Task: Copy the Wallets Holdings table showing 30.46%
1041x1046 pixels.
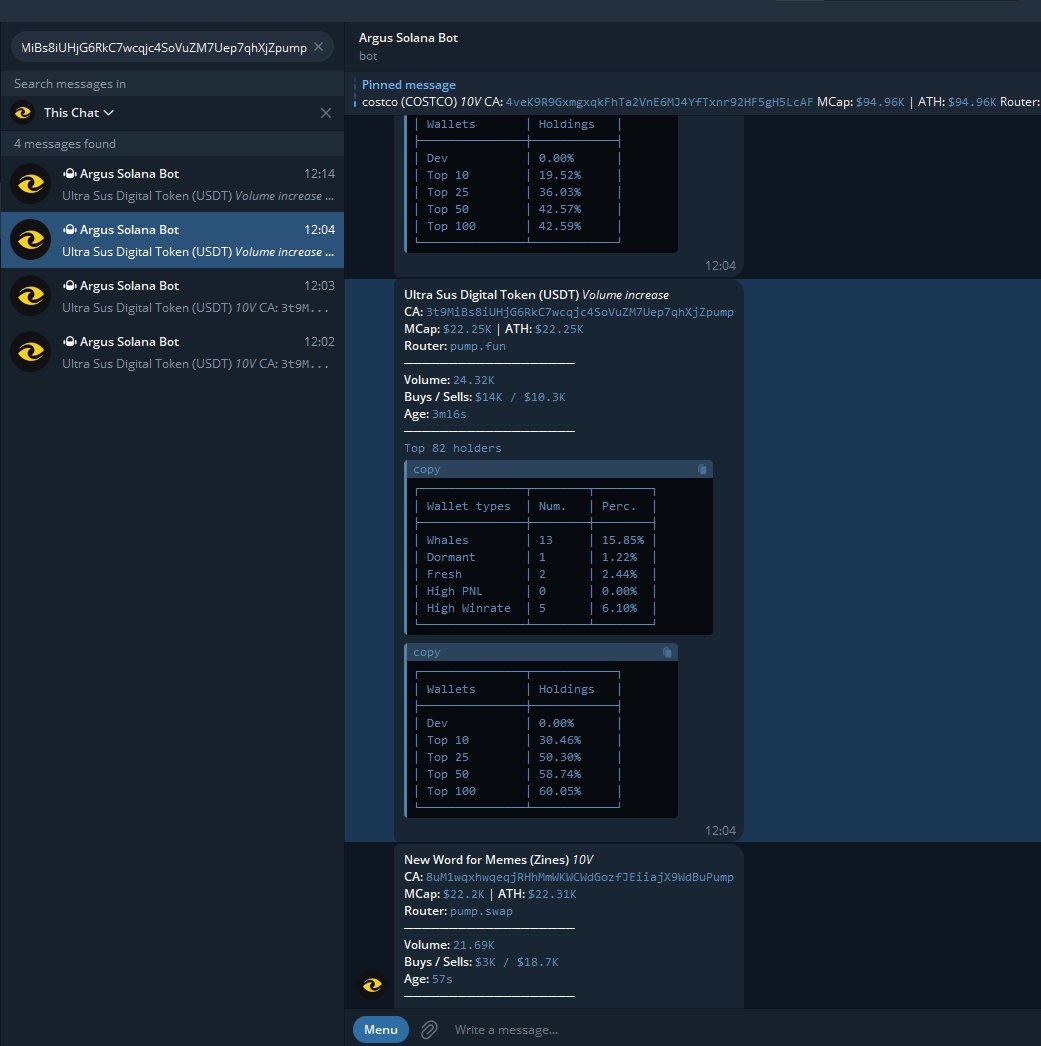Action: (x=667, y=652)
